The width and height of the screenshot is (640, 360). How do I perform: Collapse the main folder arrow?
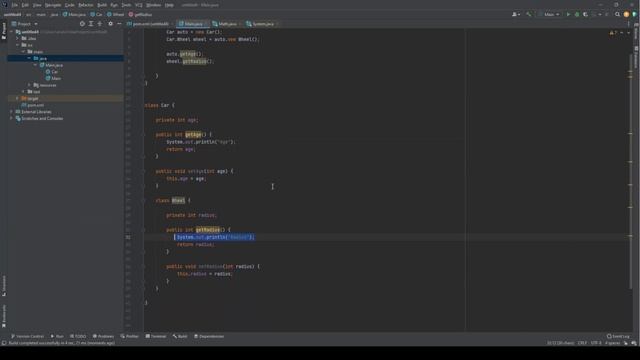coord(23,52)
